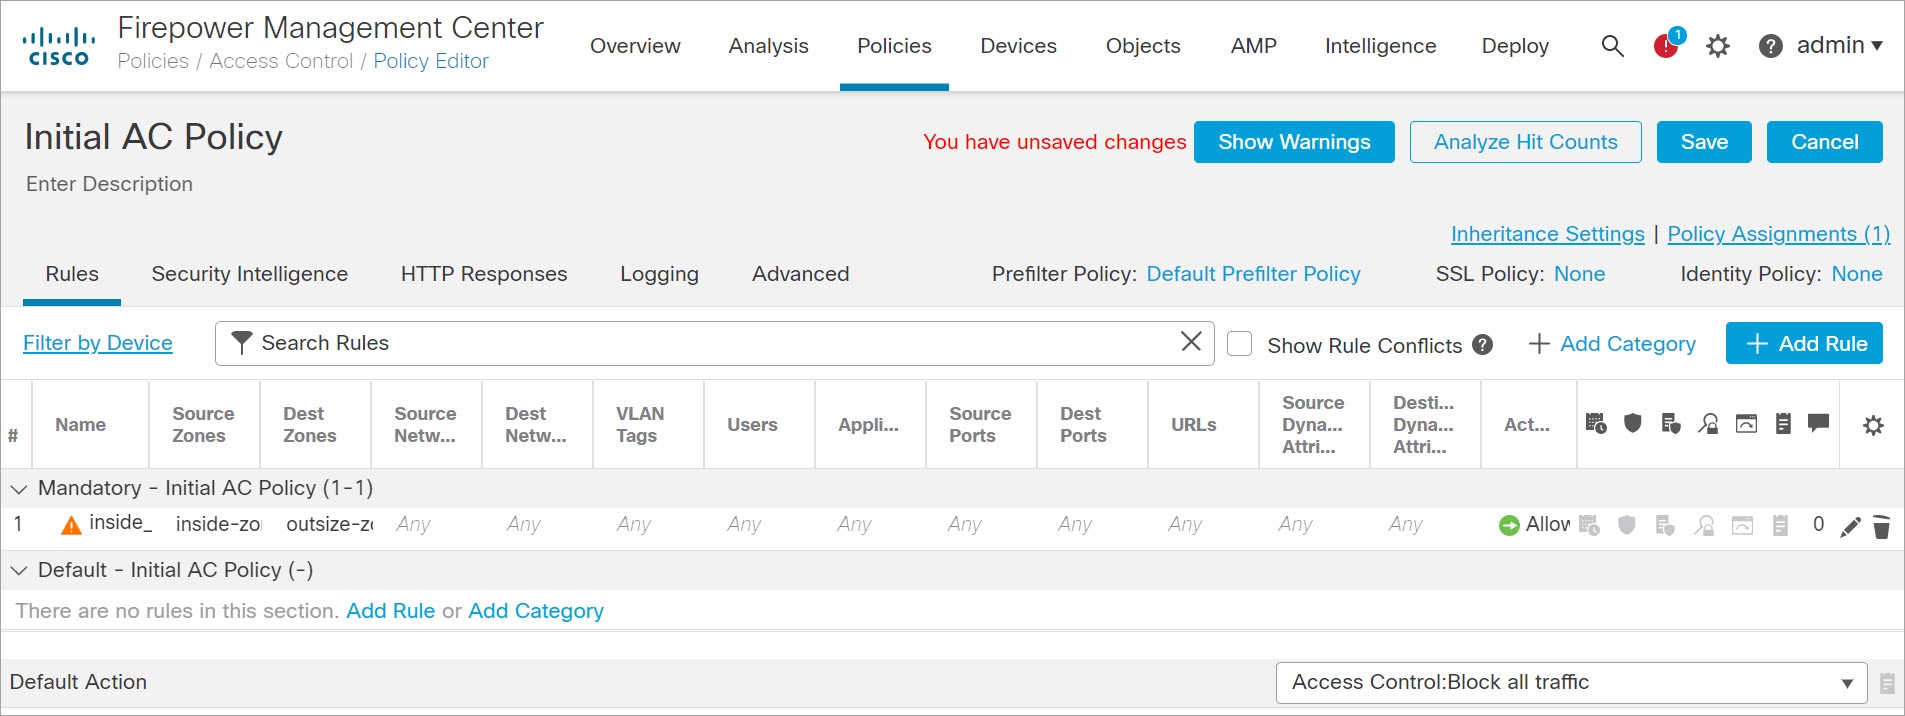The width and height of the screenshot is (1905, 716).
Task: Open Inheritance Settings link
Action: [x=1547, y=234]
